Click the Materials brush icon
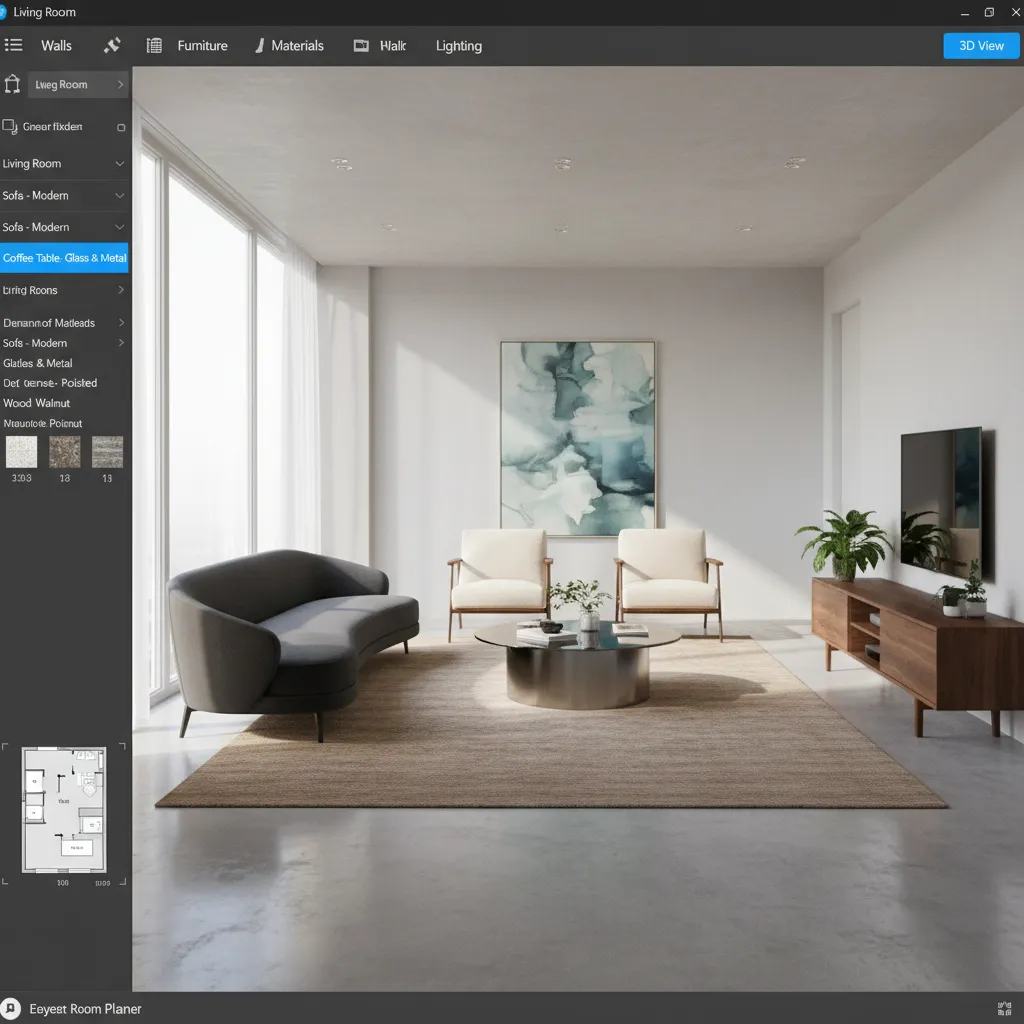The height and width of the screenshot is (1024, 1024). tap(260, 45)
